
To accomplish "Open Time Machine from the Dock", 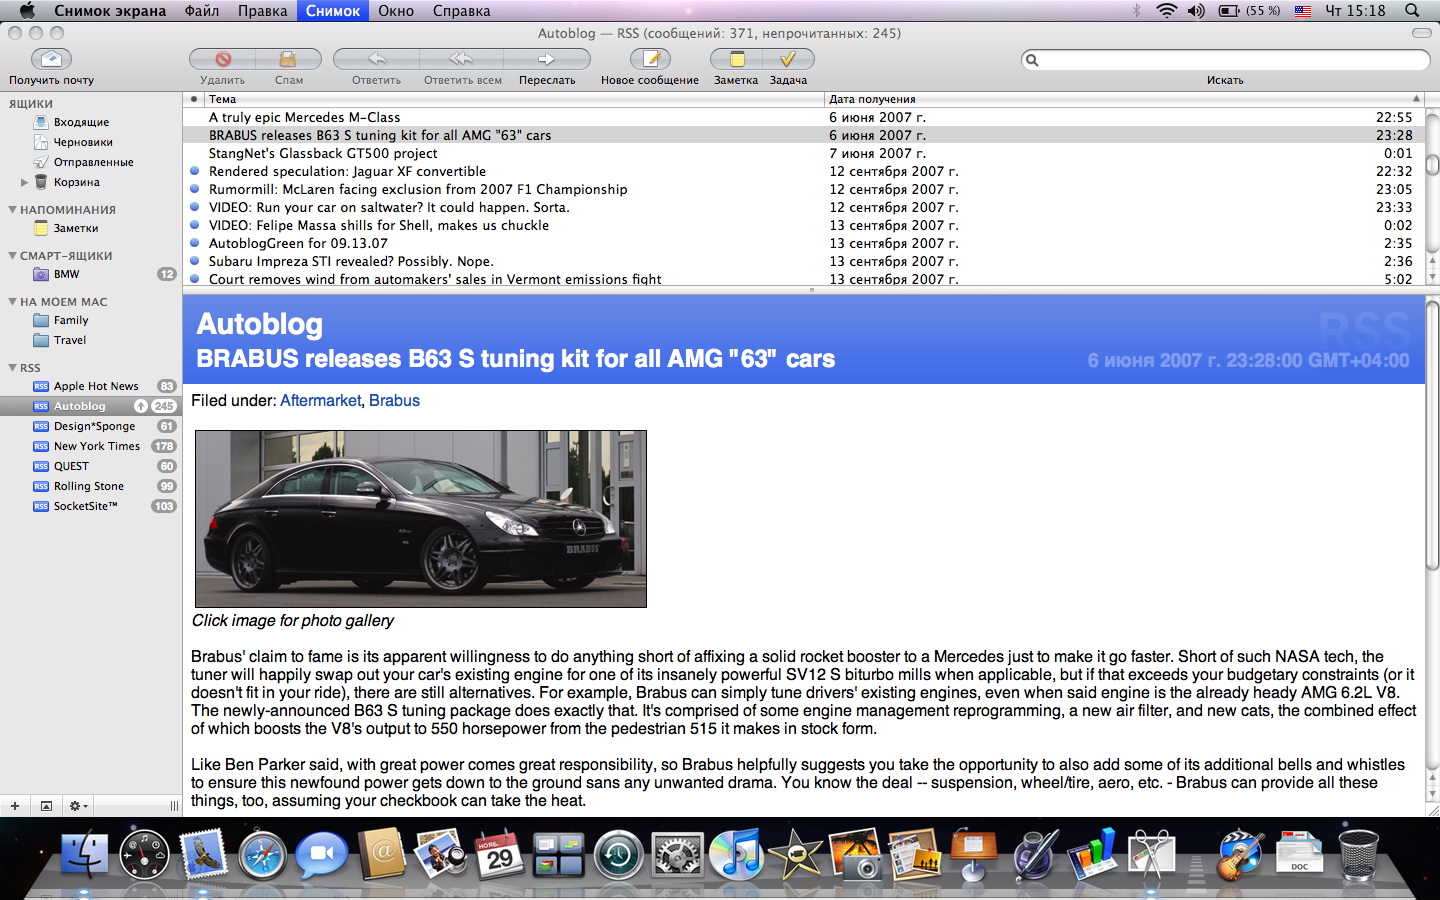I will (x=618, y=856).
